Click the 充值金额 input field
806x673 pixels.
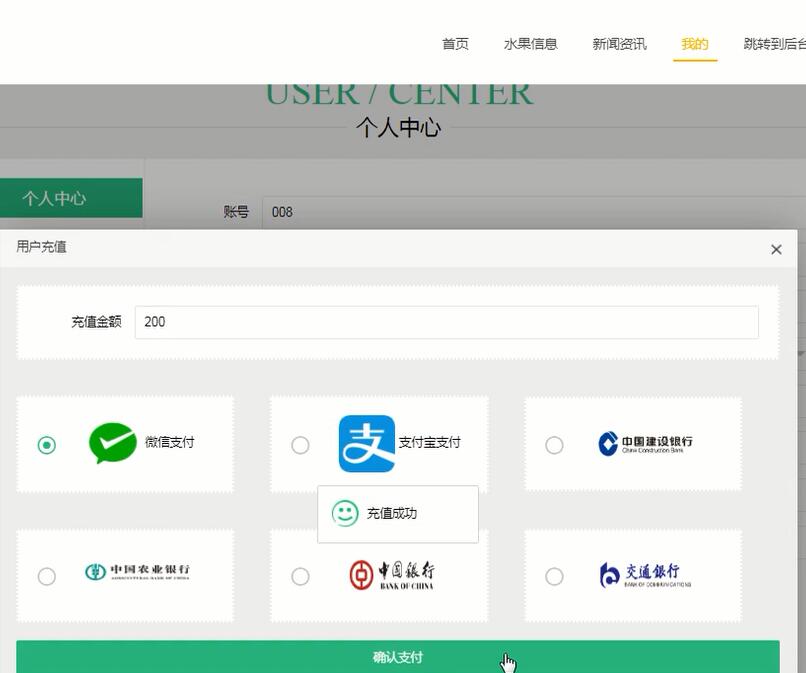click(446, 322)
